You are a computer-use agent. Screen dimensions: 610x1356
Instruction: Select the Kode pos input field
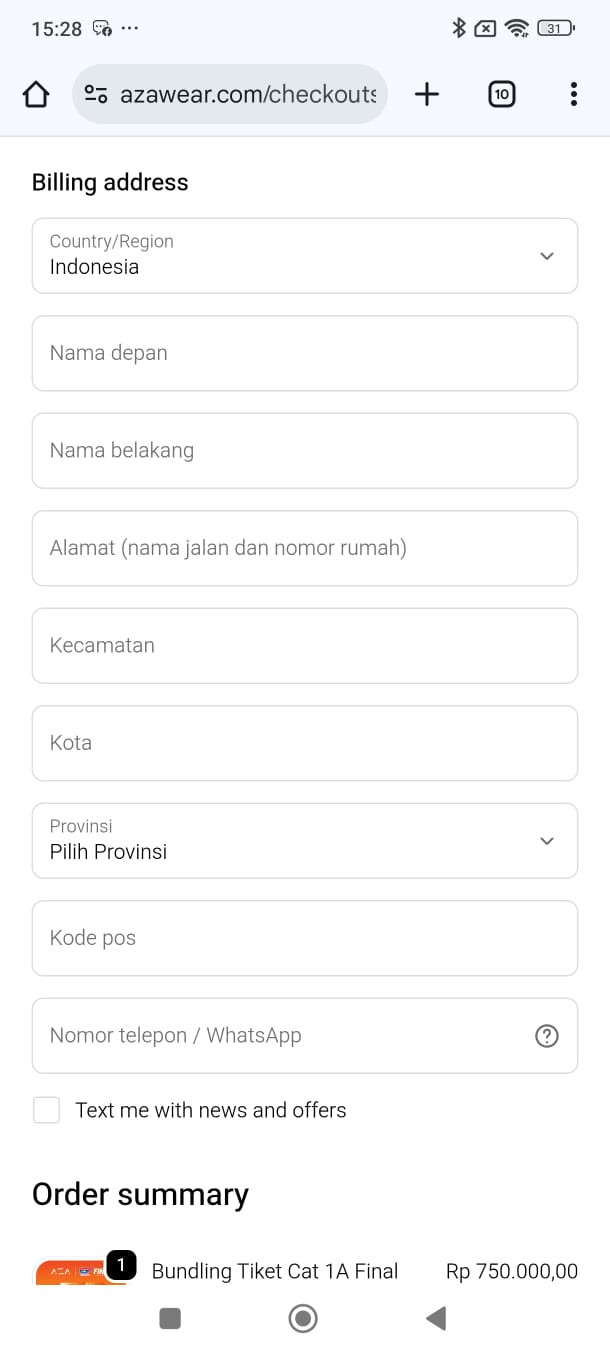(x=305, y=937)
